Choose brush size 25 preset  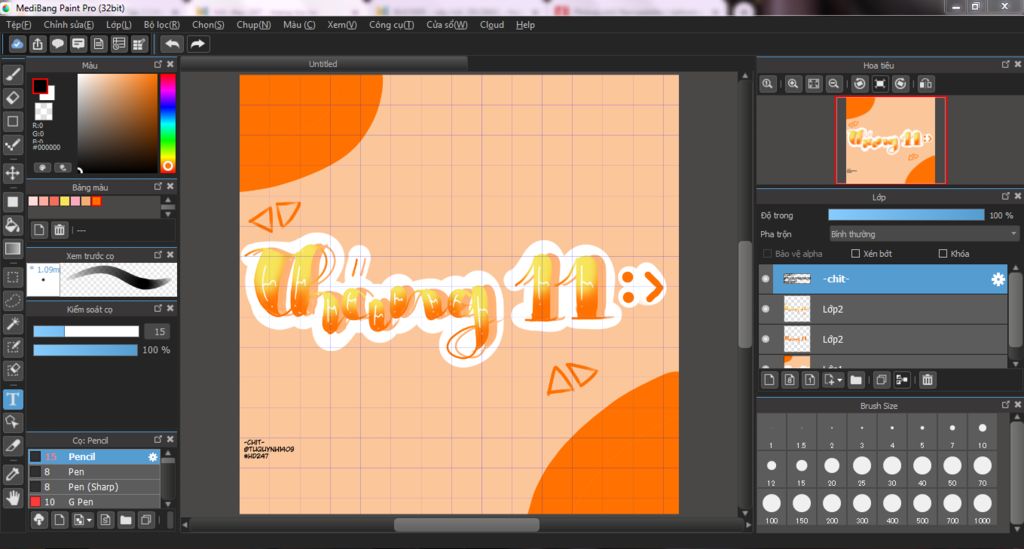[861, 470]
